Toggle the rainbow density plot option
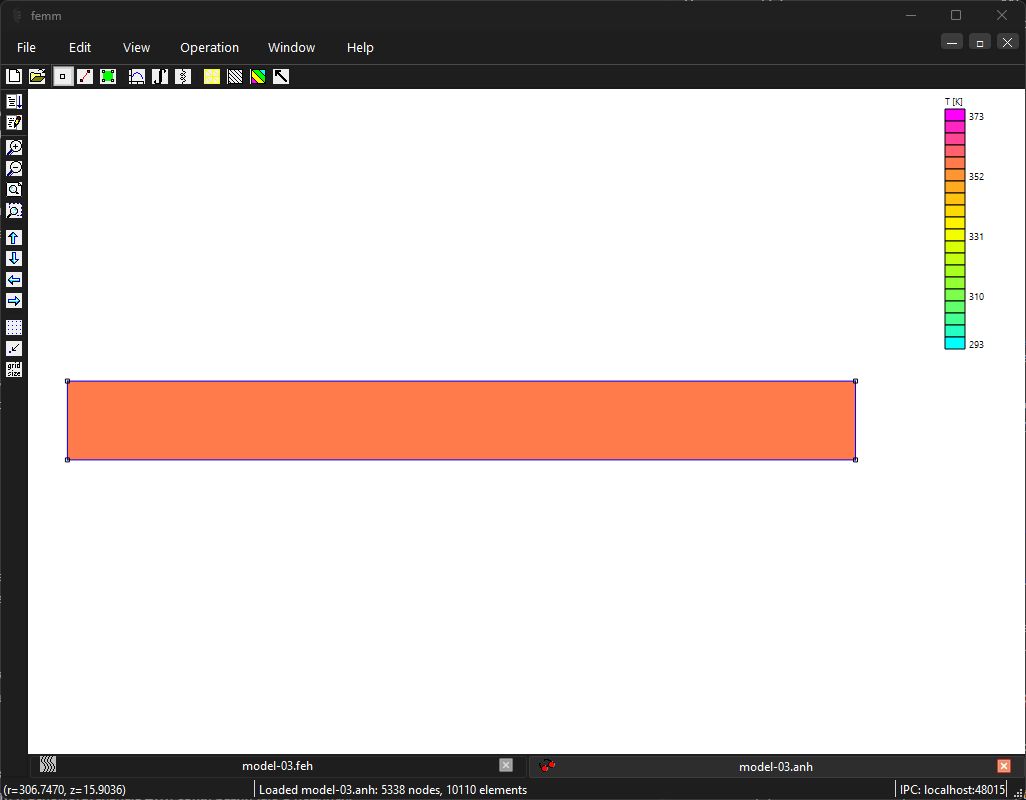The image size is (1026, 800). (x=258, y=77)
